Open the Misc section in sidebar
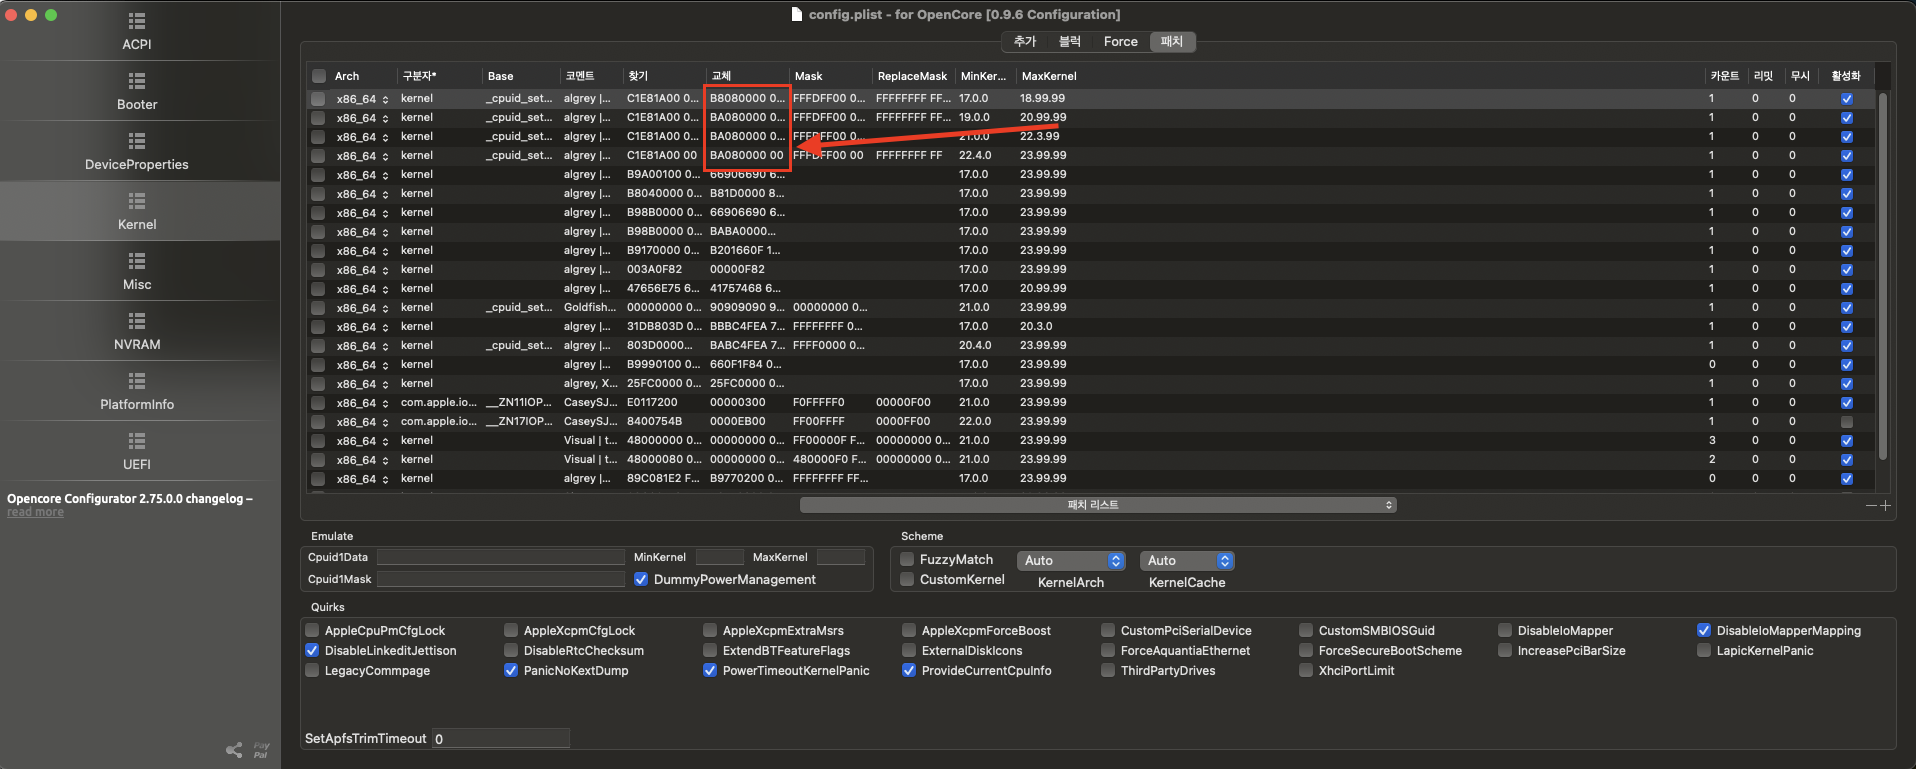Image resolution: width=1916 pixels, height=769 pixels. (x=137, y=271)
